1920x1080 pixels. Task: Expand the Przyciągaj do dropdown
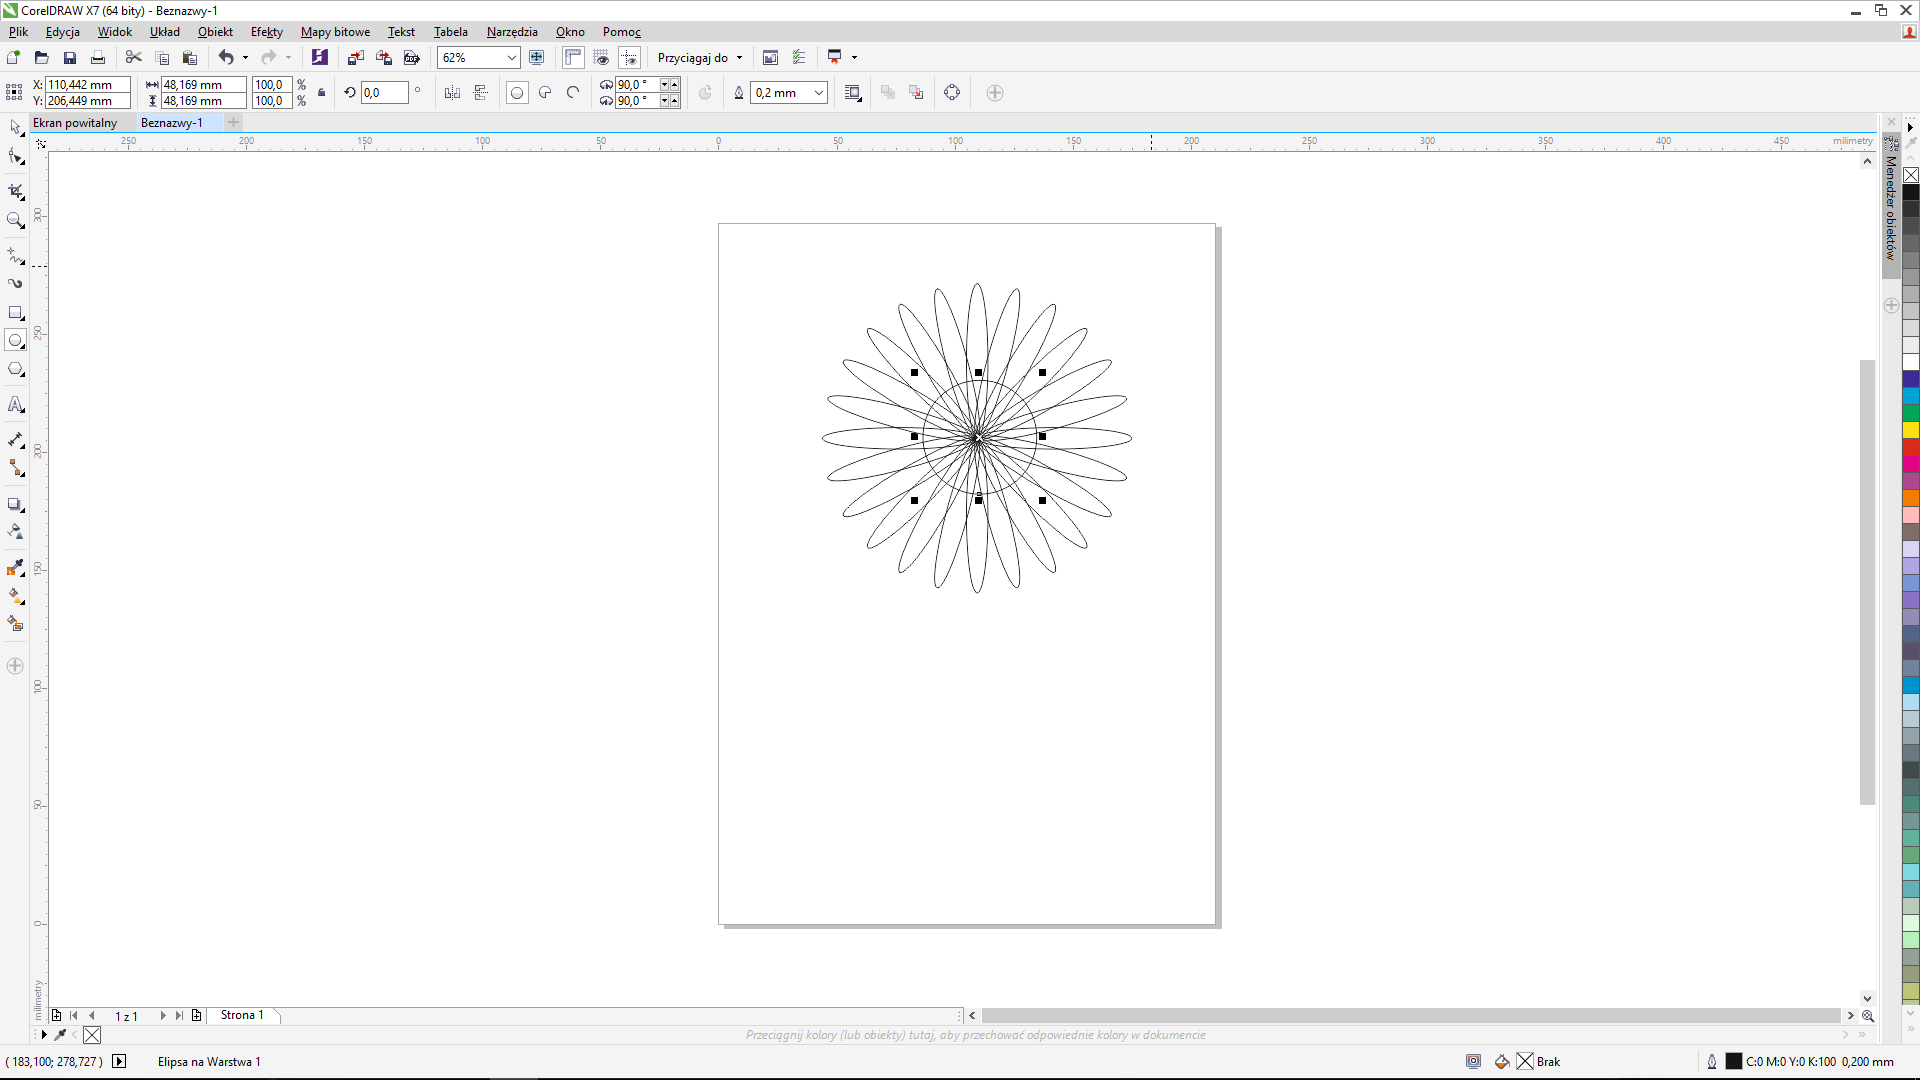[x=739, y=58]
